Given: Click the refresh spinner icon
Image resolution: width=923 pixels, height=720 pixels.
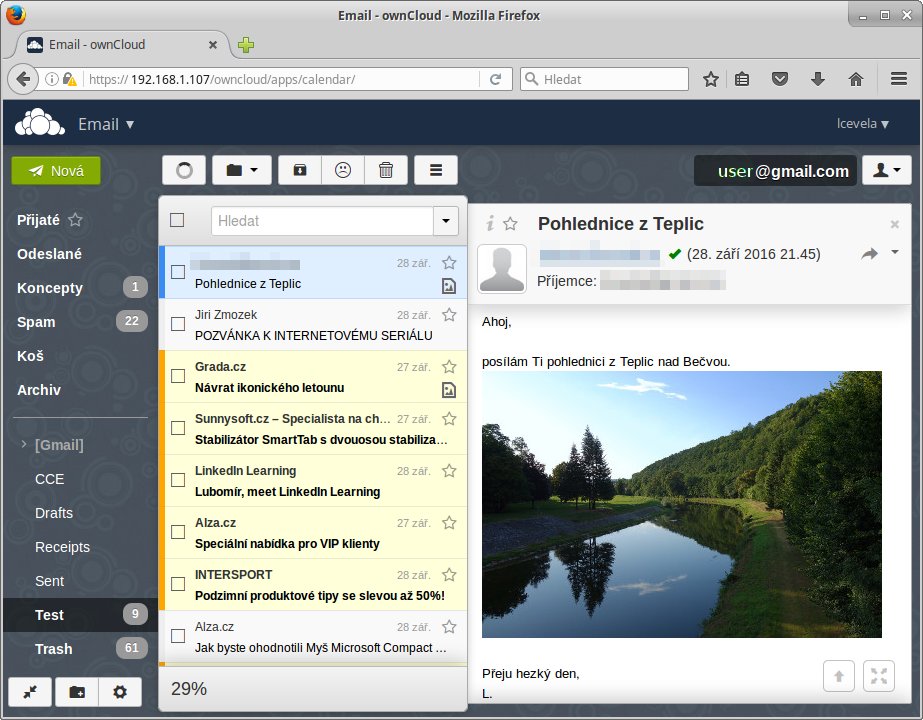Looking at the screenshot, I should [184, 170].
